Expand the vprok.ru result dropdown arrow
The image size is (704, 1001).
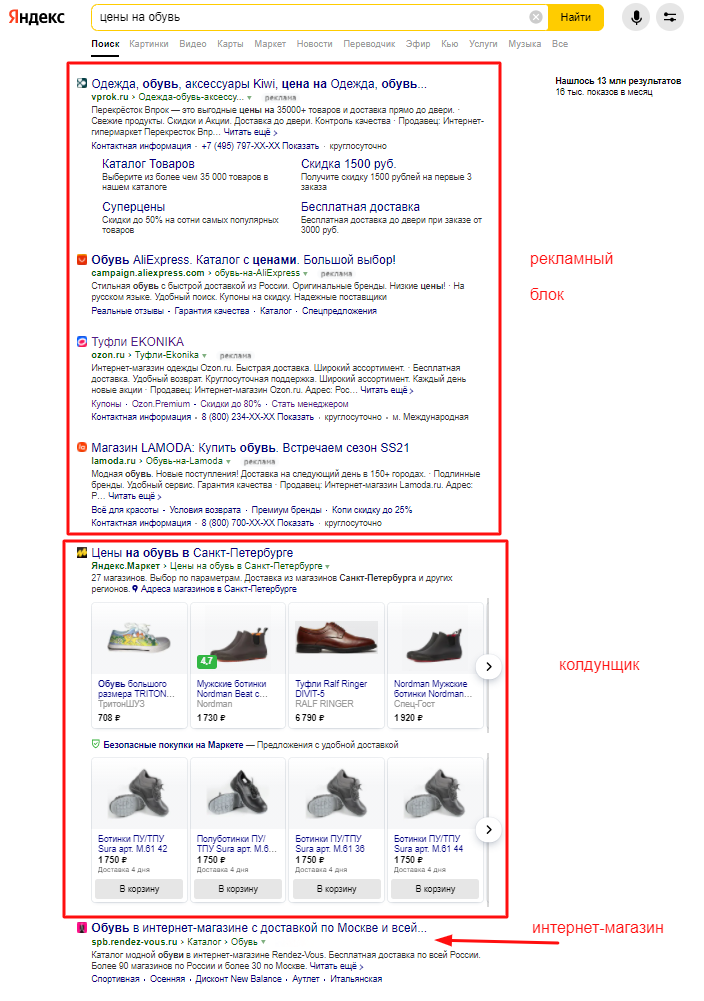coord(250,98)
